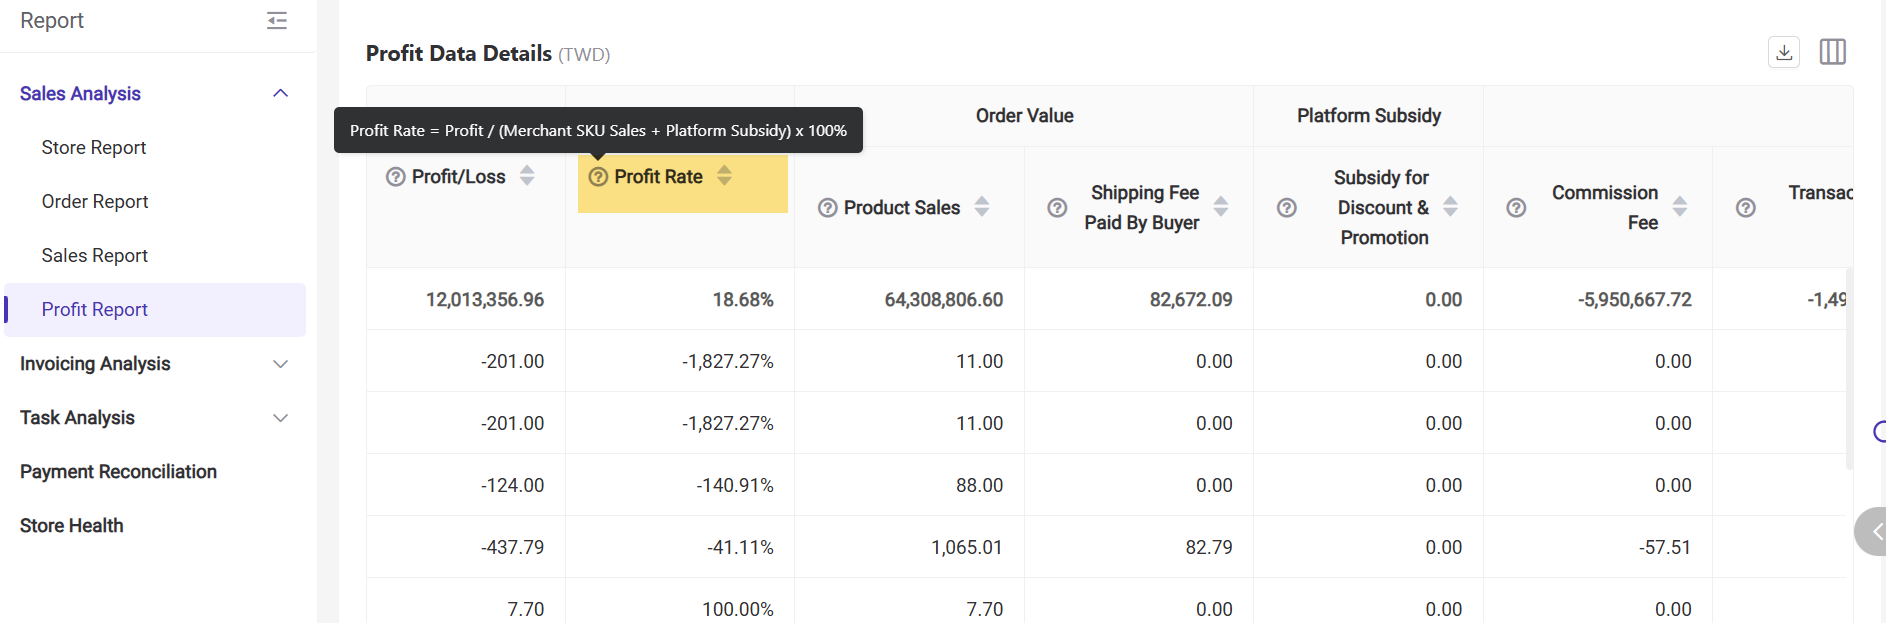
Task: Open Store Report
Action: pos(94,148)
